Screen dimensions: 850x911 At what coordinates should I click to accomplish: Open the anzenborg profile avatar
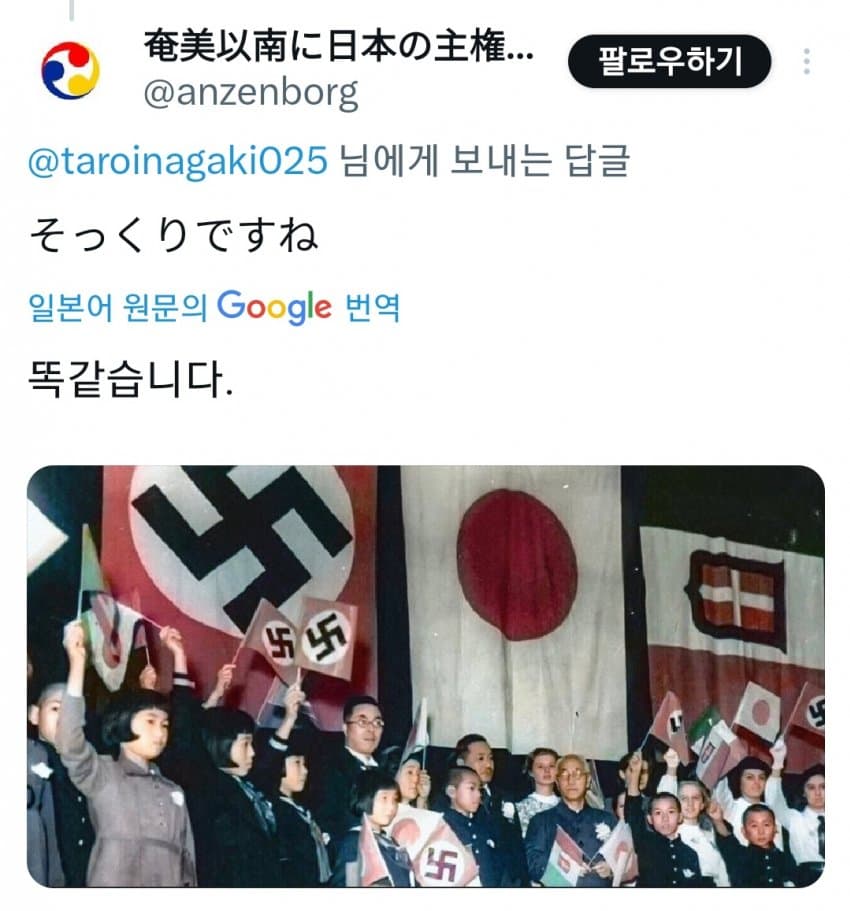[x=70, y=70]
